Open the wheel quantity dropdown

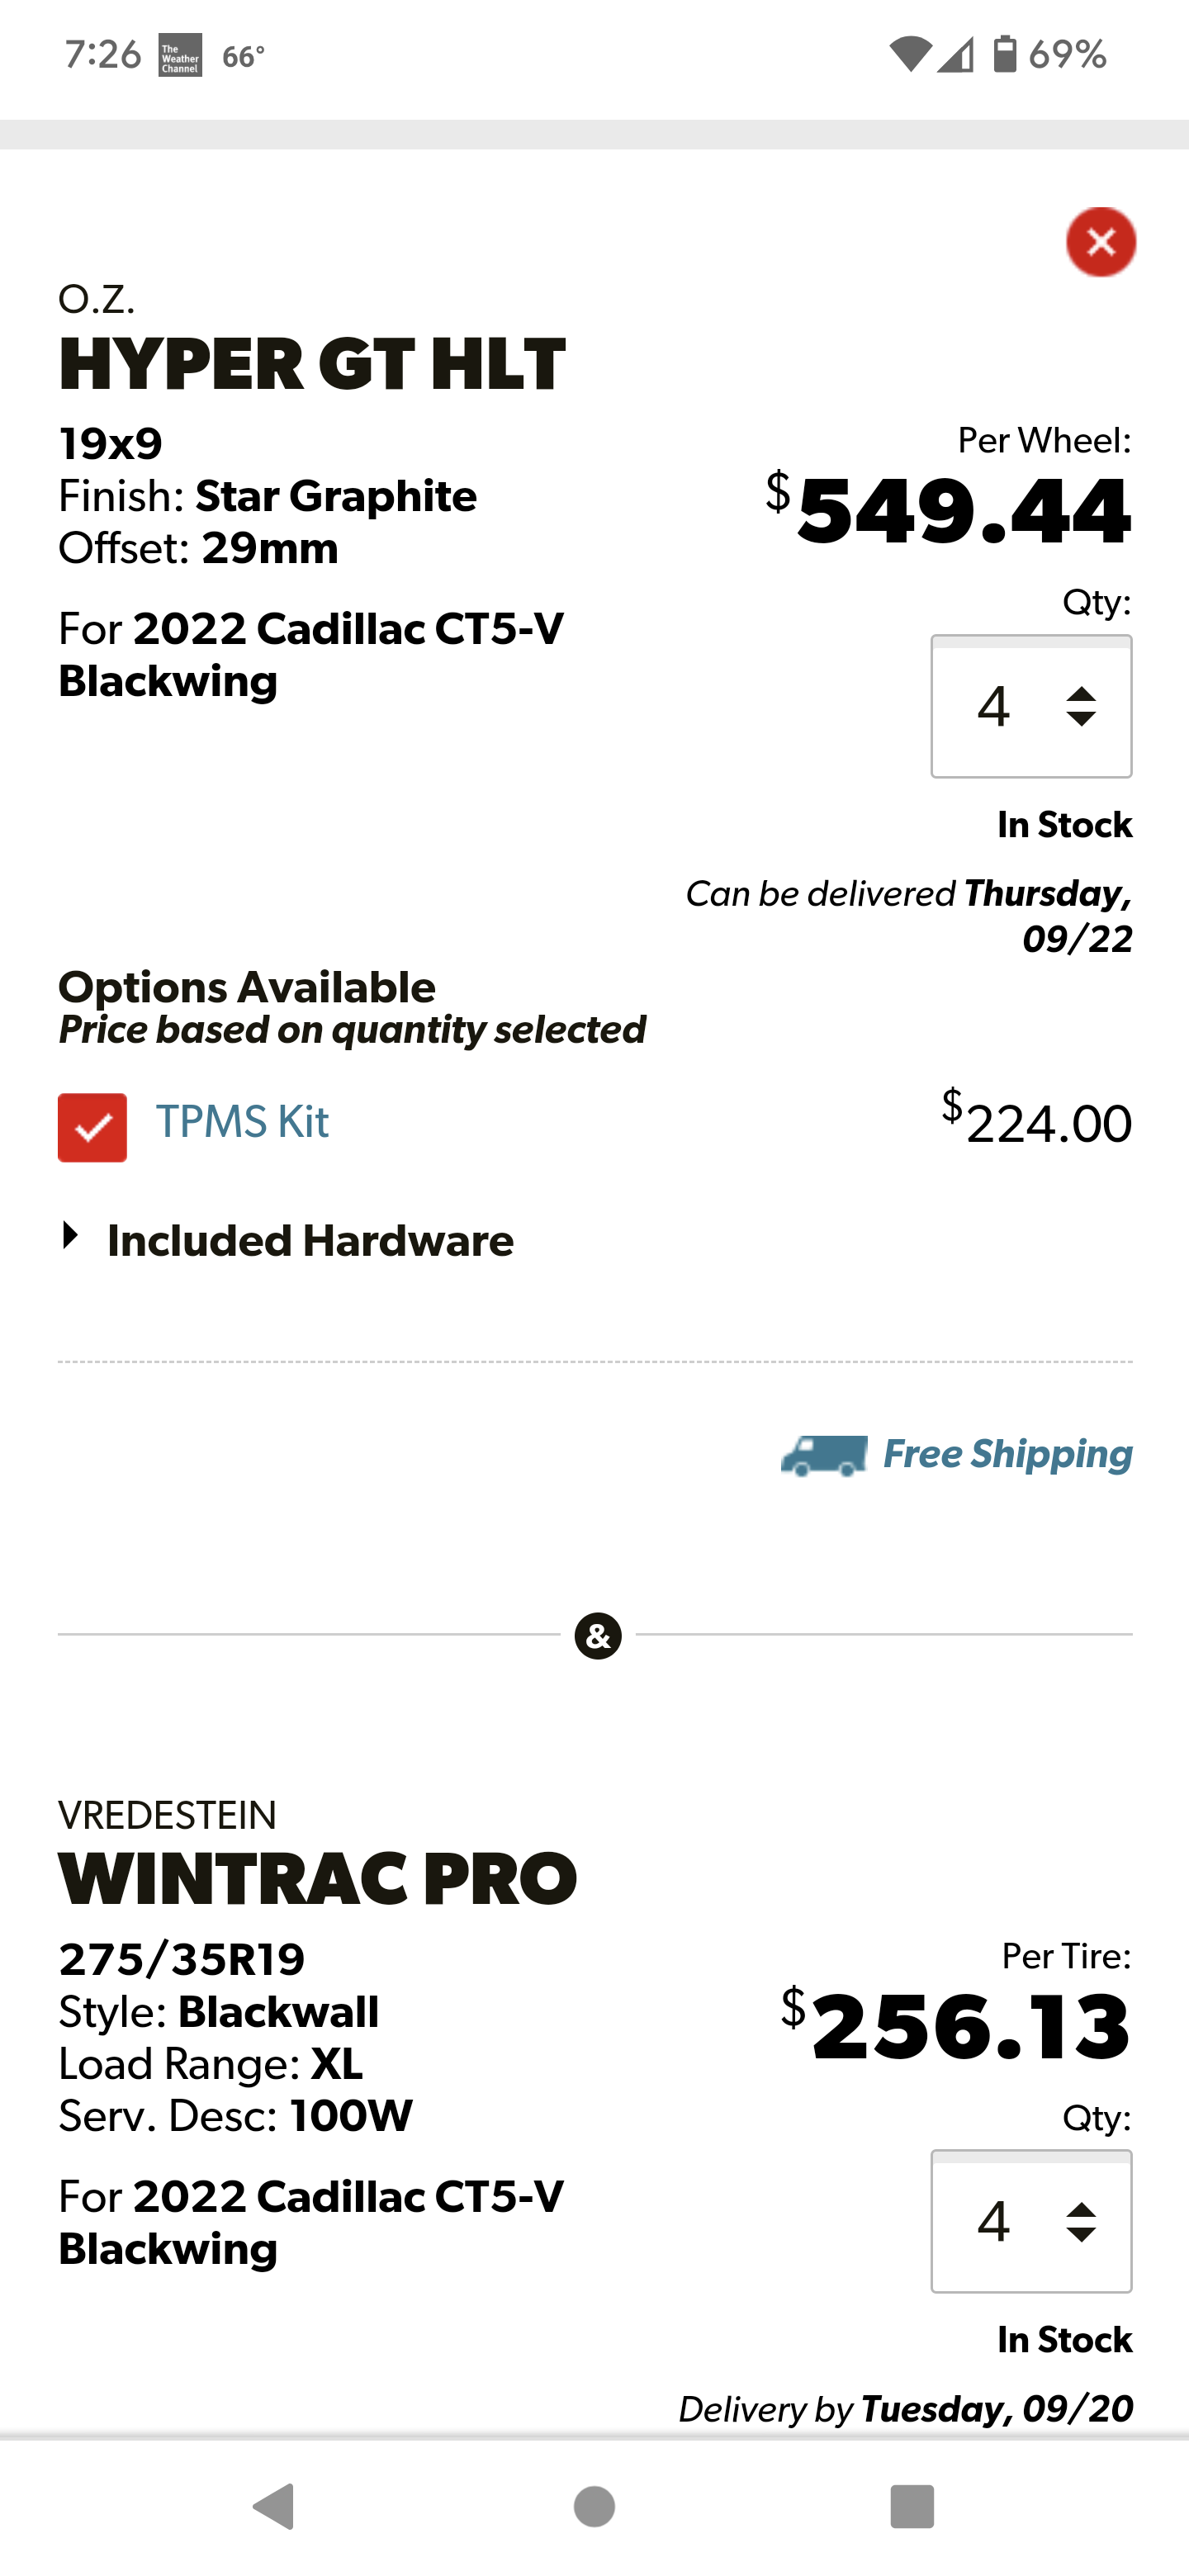1031,707
